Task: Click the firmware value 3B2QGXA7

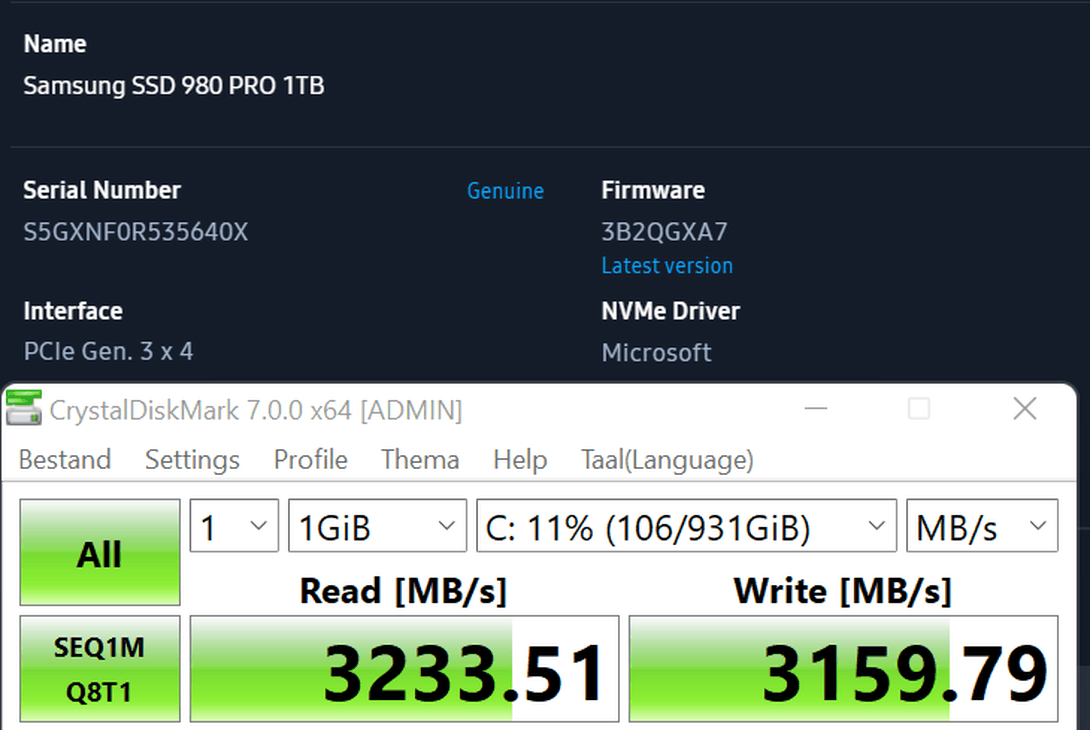Action: (664, 232)
